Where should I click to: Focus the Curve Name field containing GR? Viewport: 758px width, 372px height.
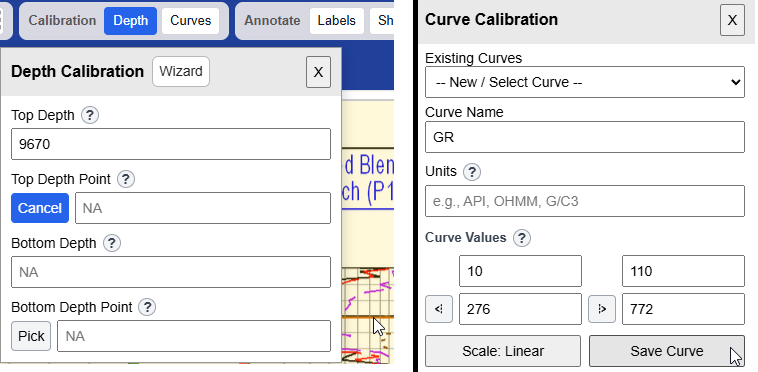pyautogui.click(x=585, y=137)
